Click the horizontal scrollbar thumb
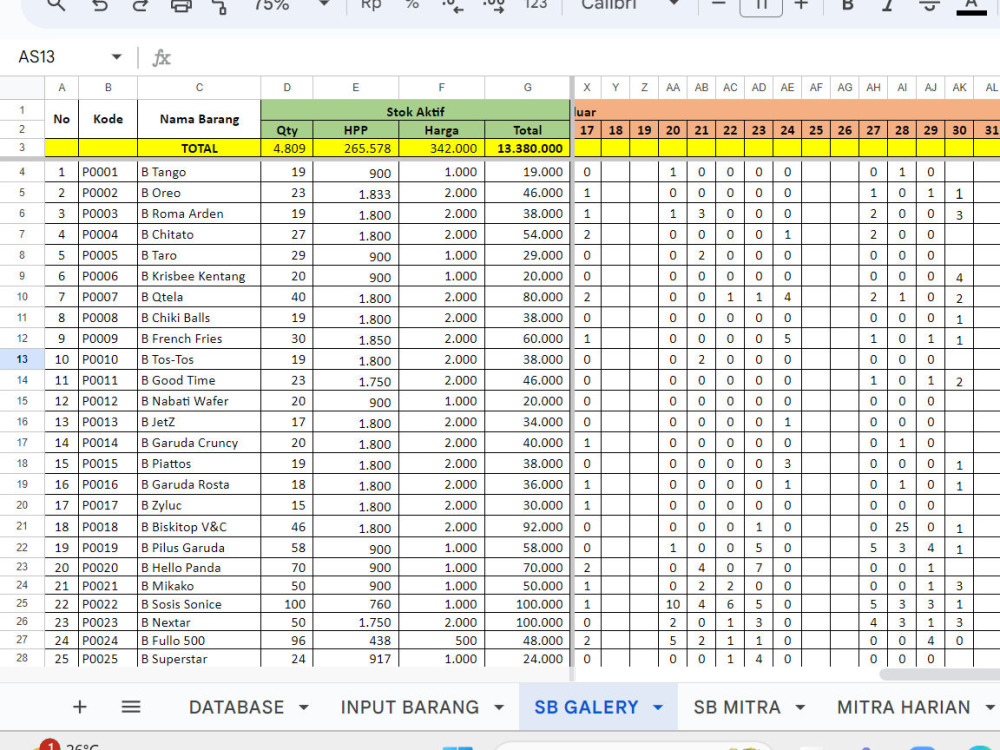 pyautogui.click(x=939, y=674)
